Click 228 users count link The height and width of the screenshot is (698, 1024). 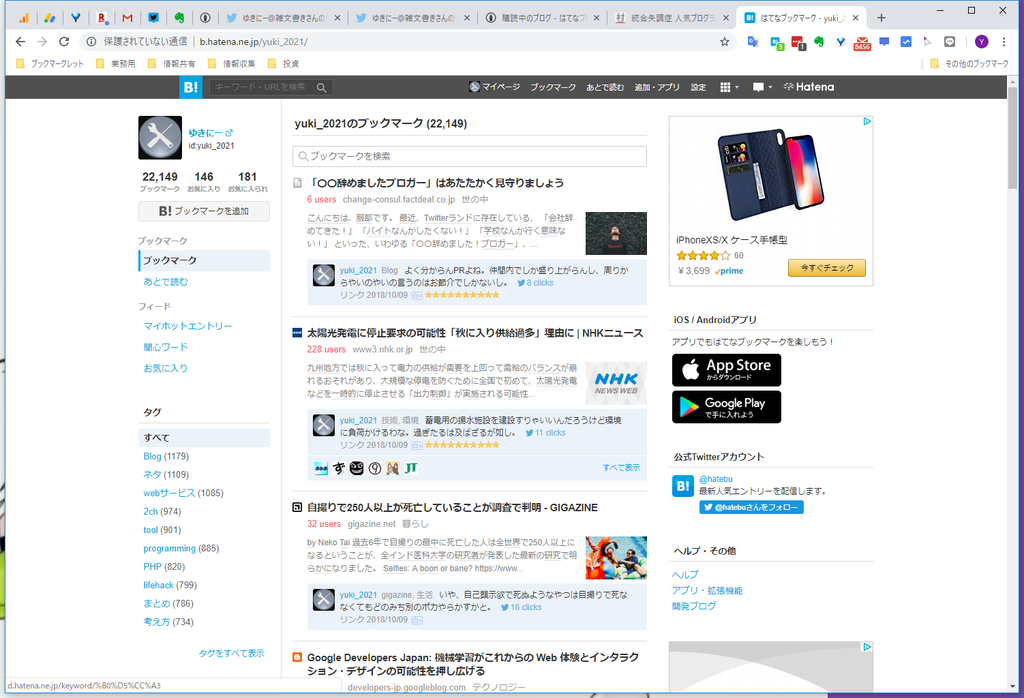326,349
